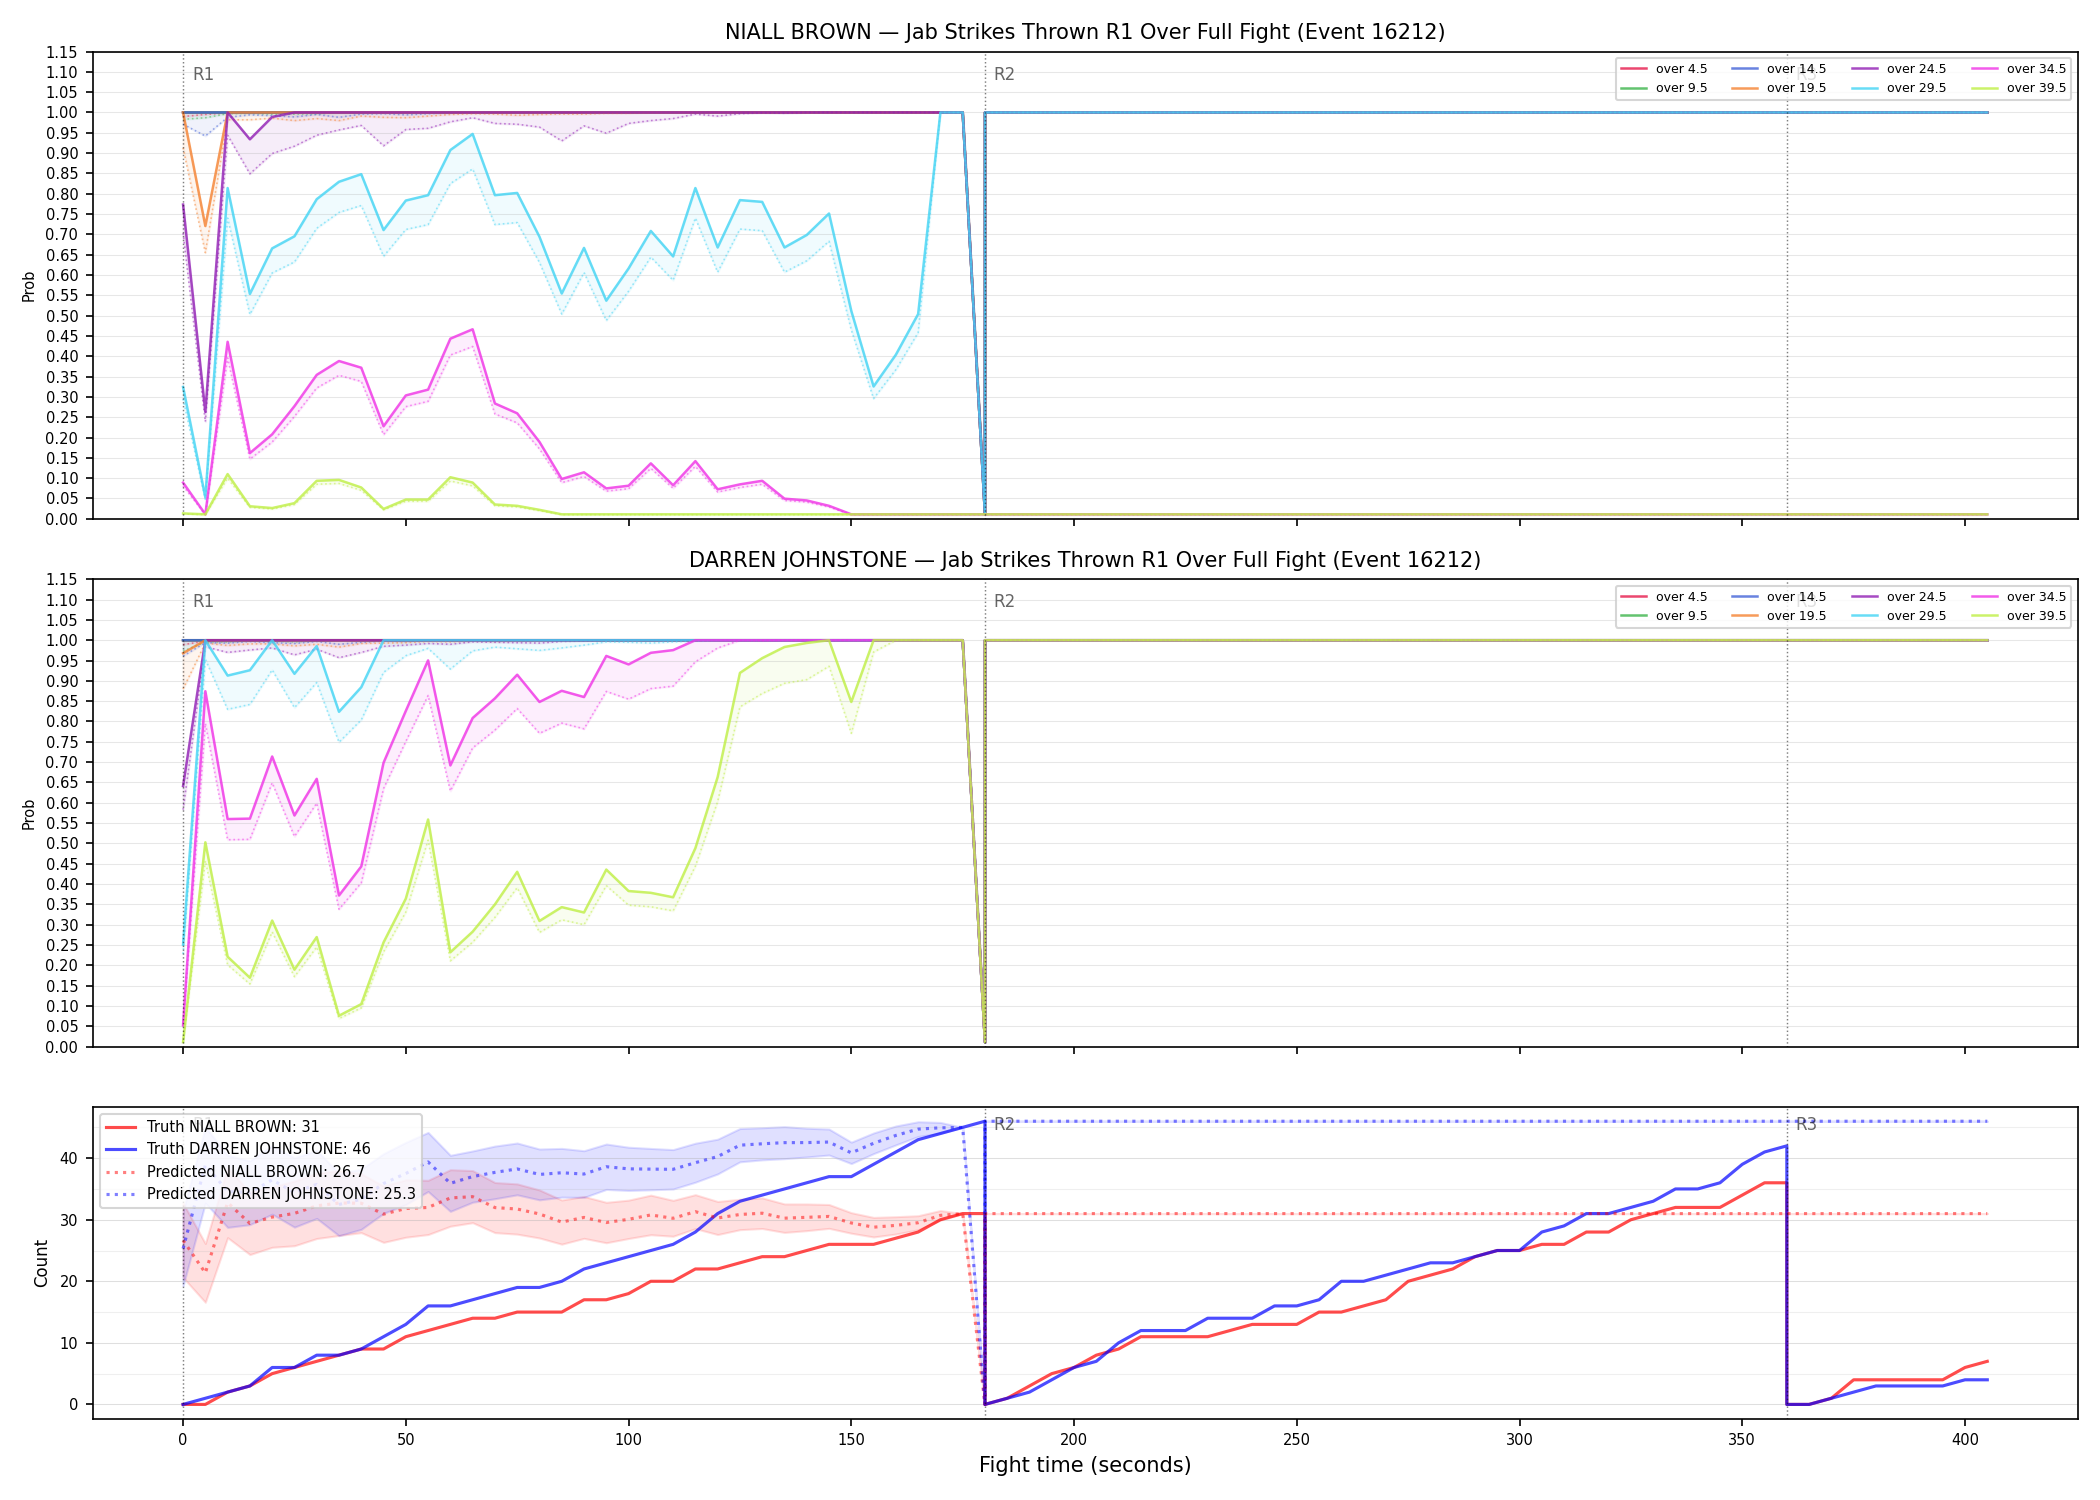Click the 0.00 tick label in Niall Brown chart
2100x1500 pixels.
(62, 519)
